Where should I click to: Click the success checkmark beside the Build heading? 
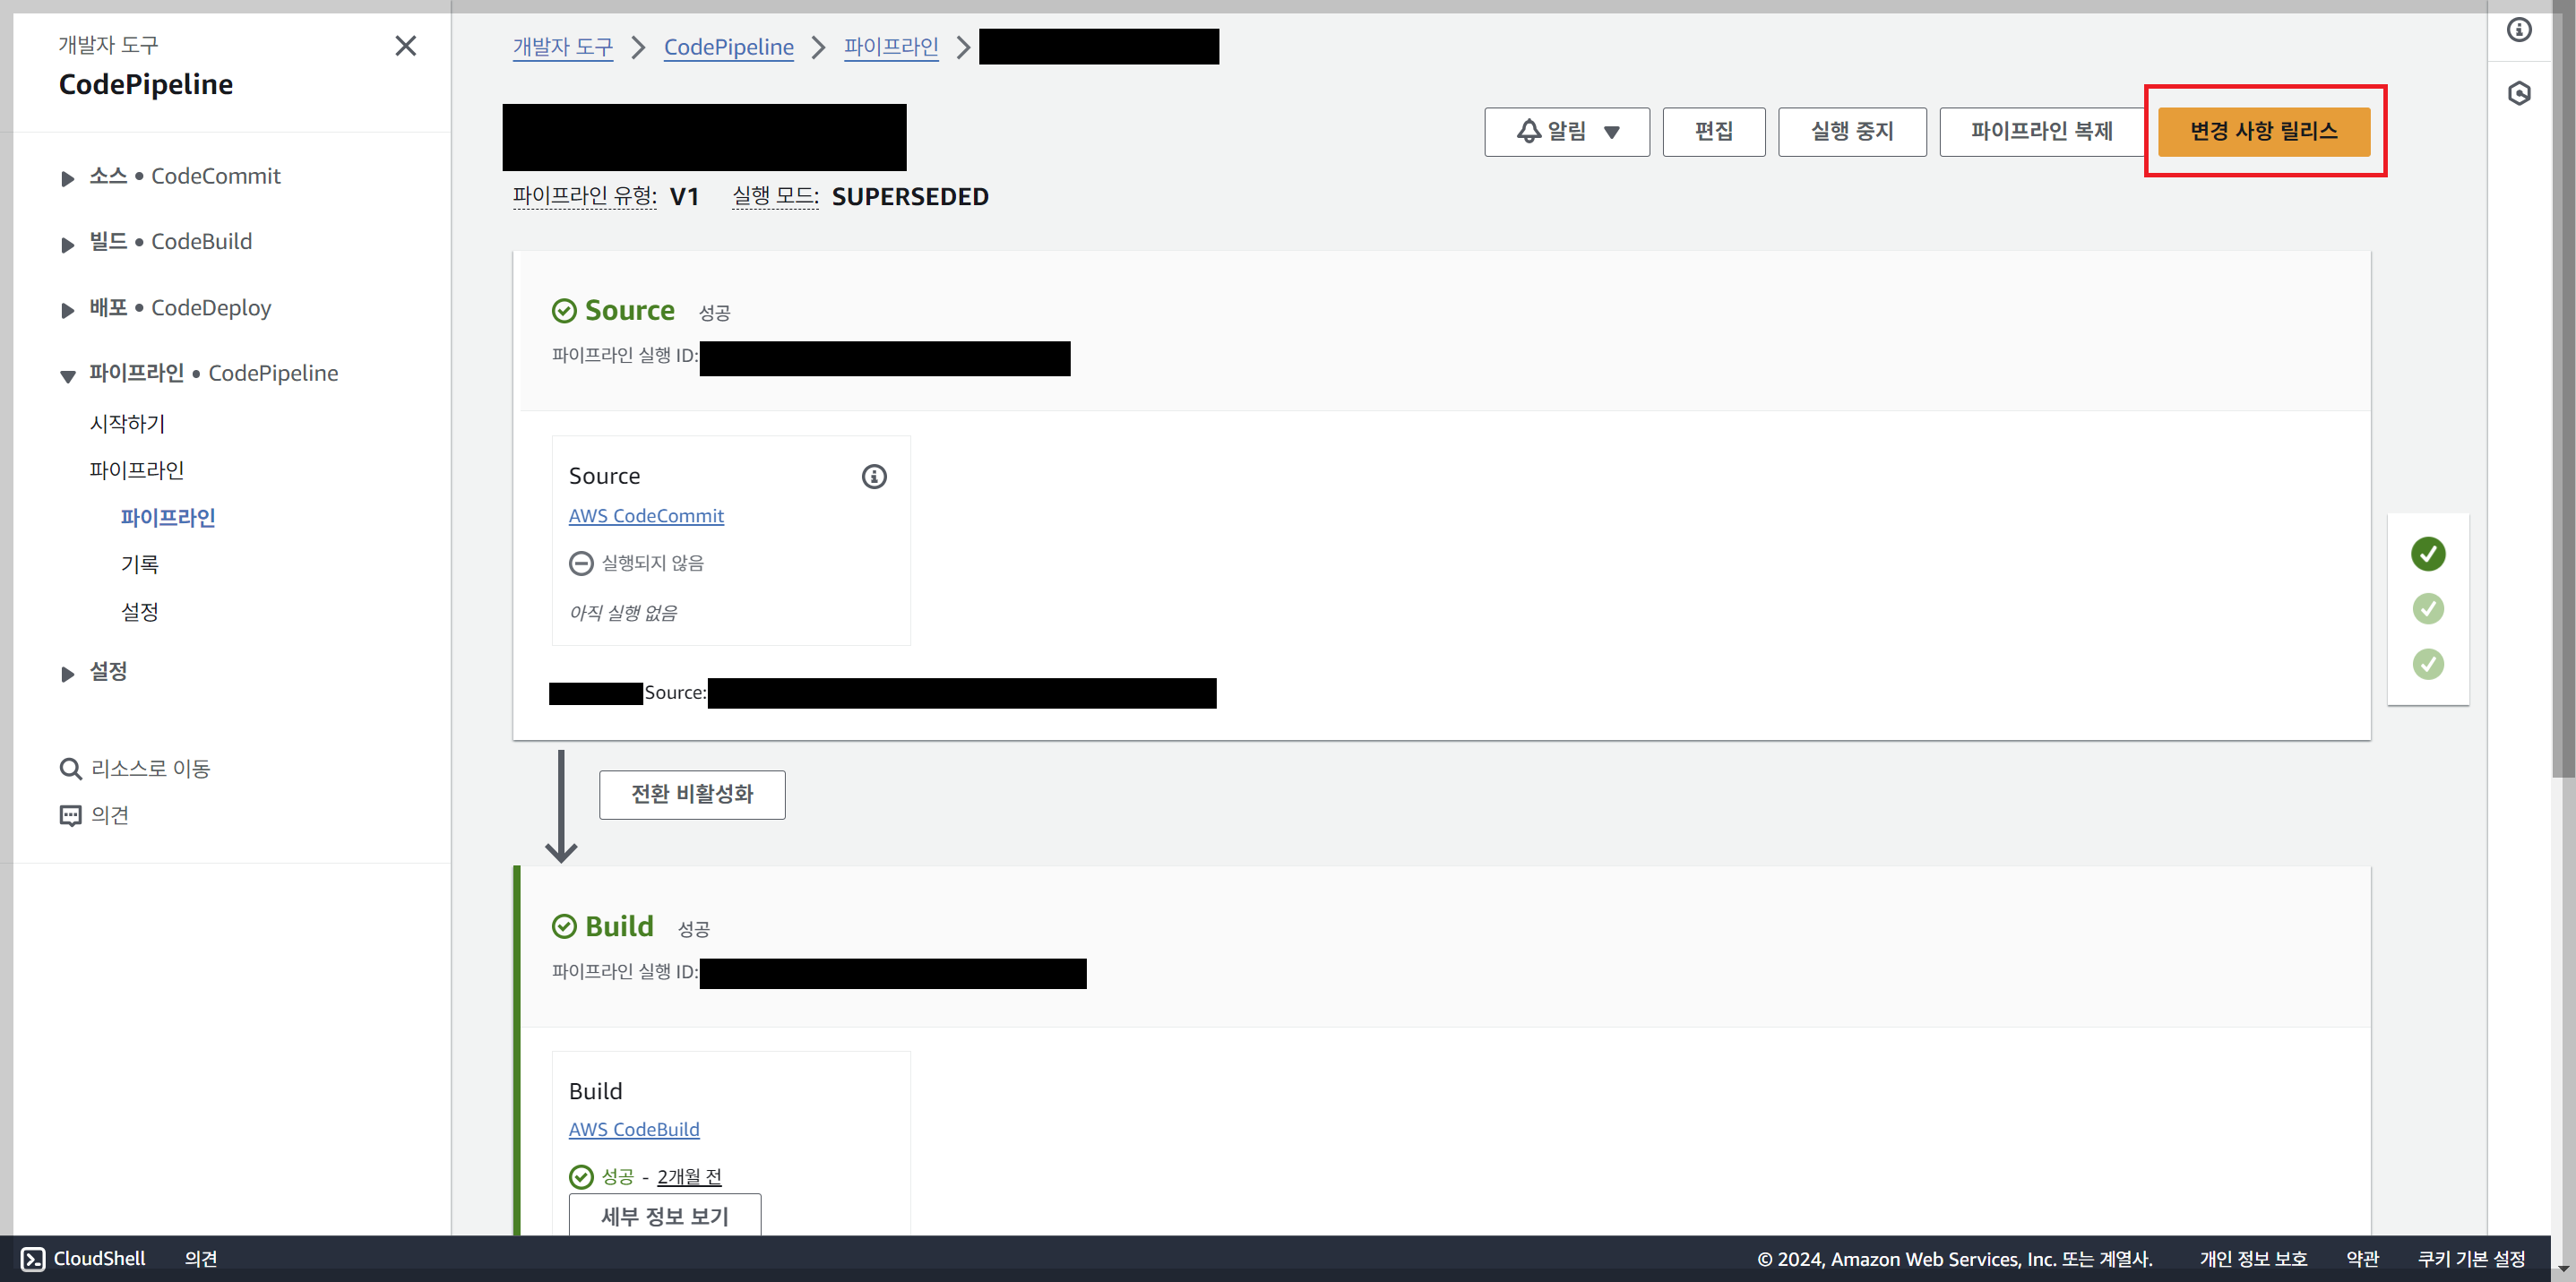[564, 925]
